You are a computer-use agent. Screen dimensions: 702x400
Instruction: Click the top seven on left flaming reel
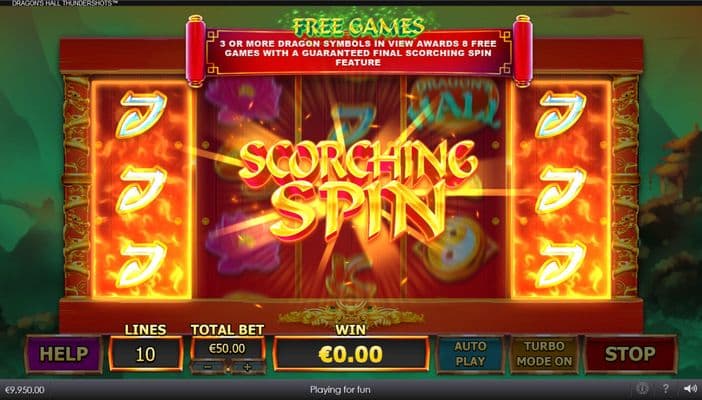coord(141,114)
